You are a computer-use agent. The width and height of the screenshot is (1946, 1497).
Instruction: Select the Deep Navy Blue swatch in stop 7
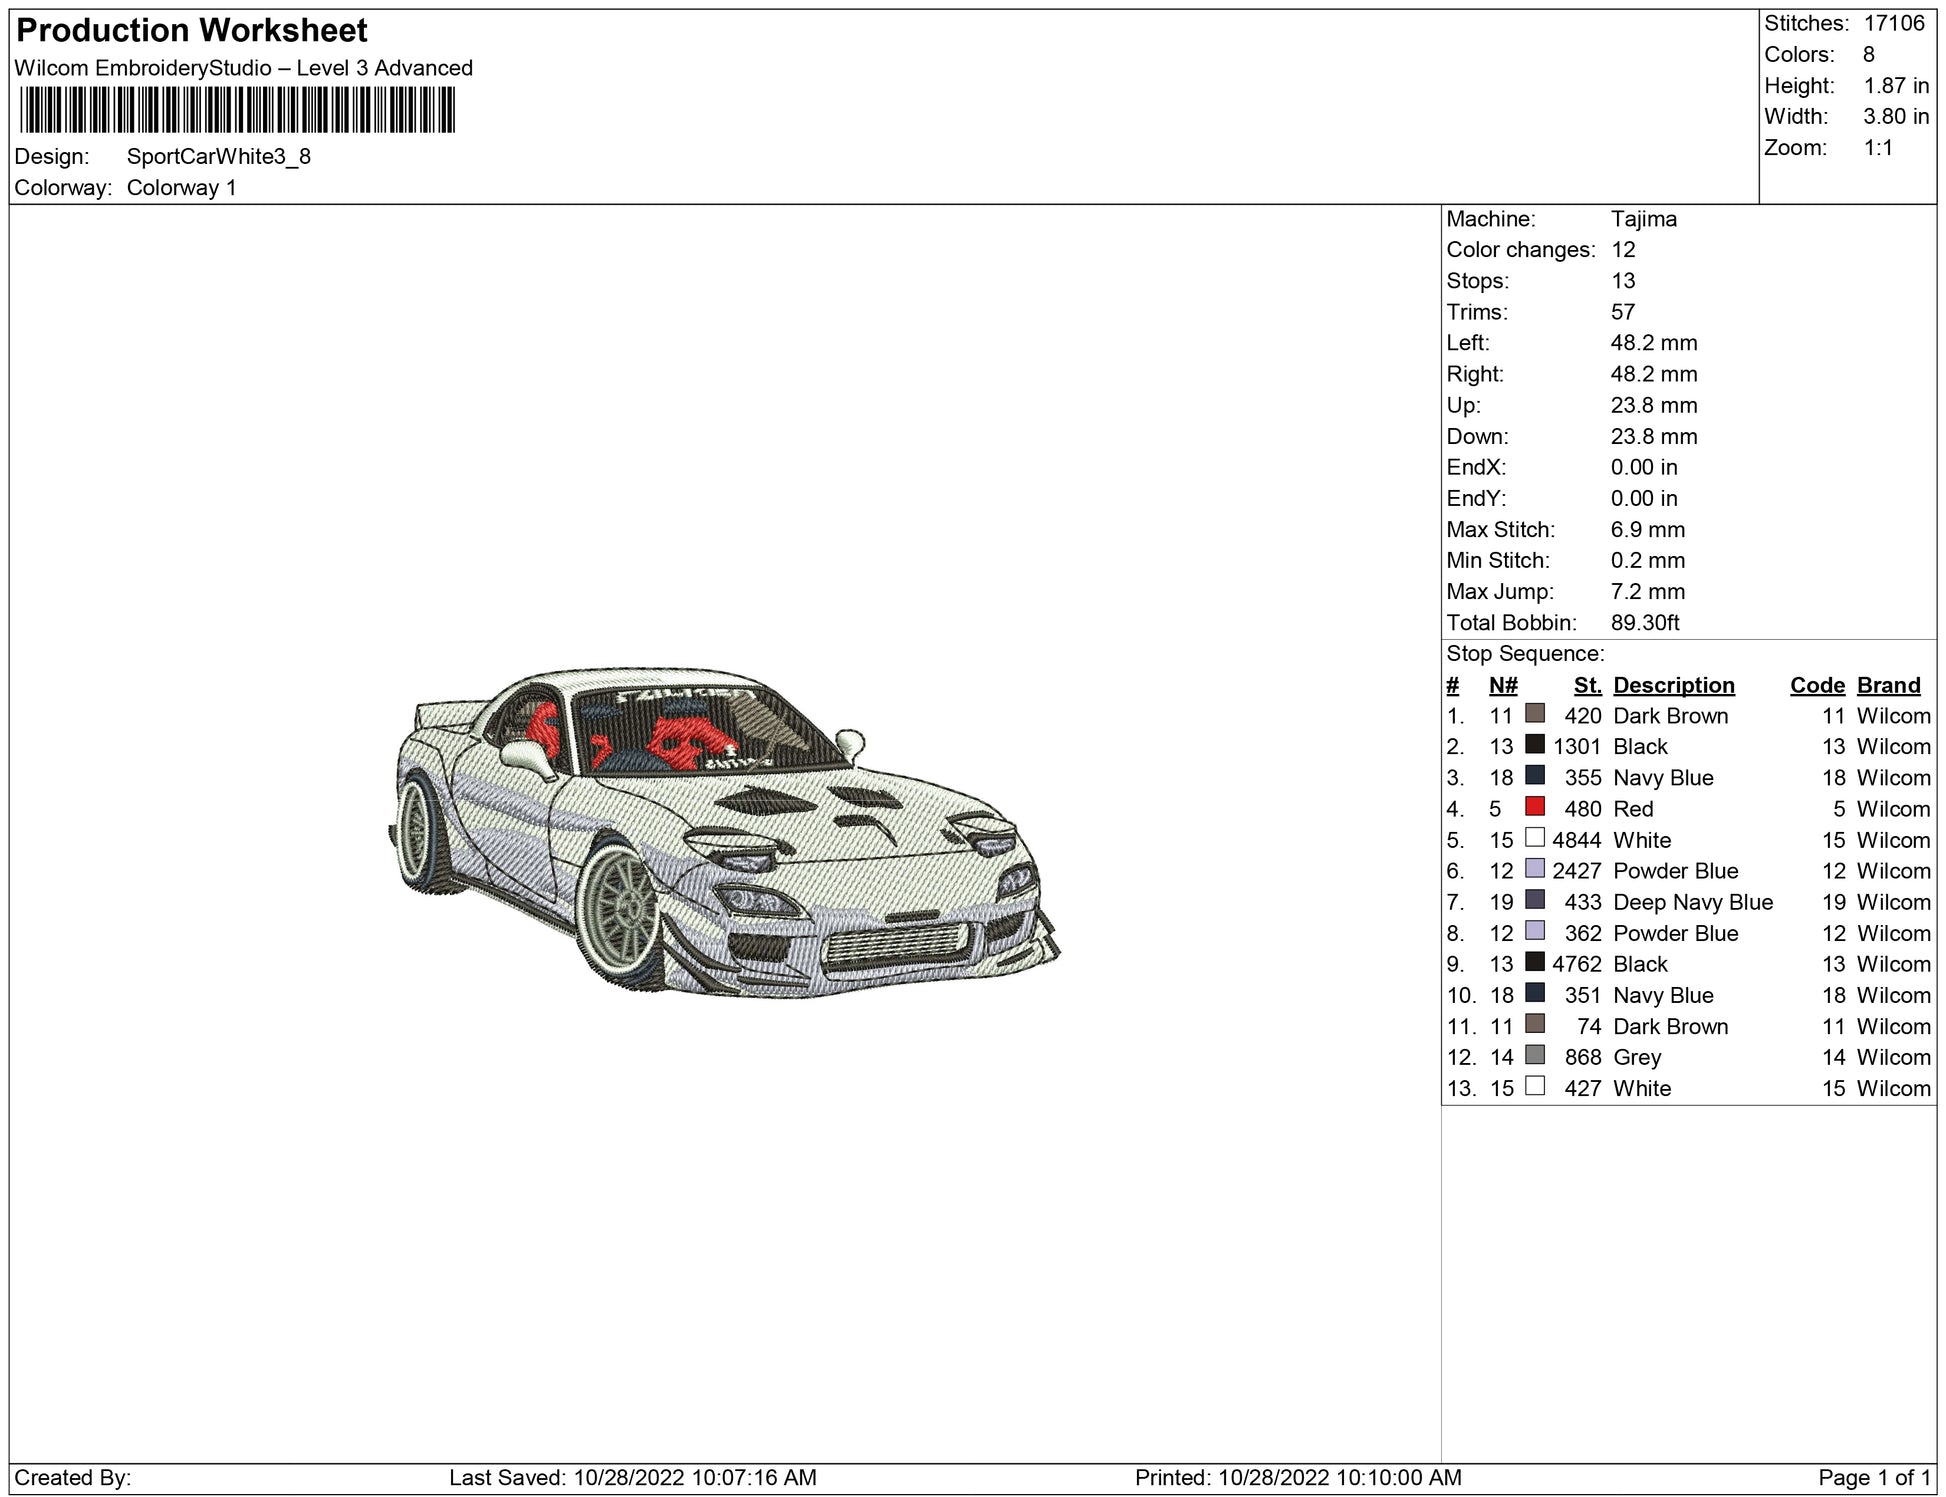pyautogui.click(x=1534, y=900)
